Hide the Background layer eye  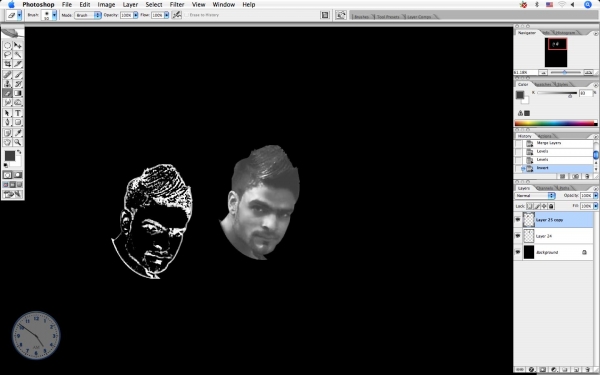click(518, 252)
